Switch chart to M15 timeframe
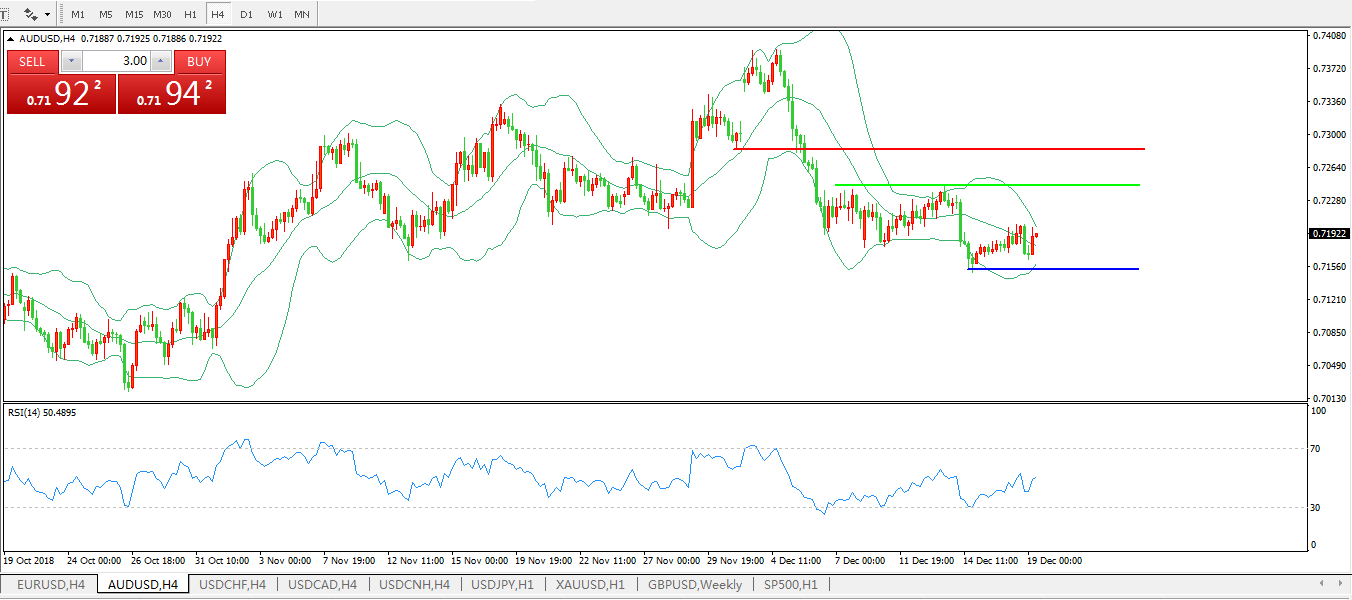The width and height of the screenshot is (1352, 600). pyautogui.click(x=134, y=15)
